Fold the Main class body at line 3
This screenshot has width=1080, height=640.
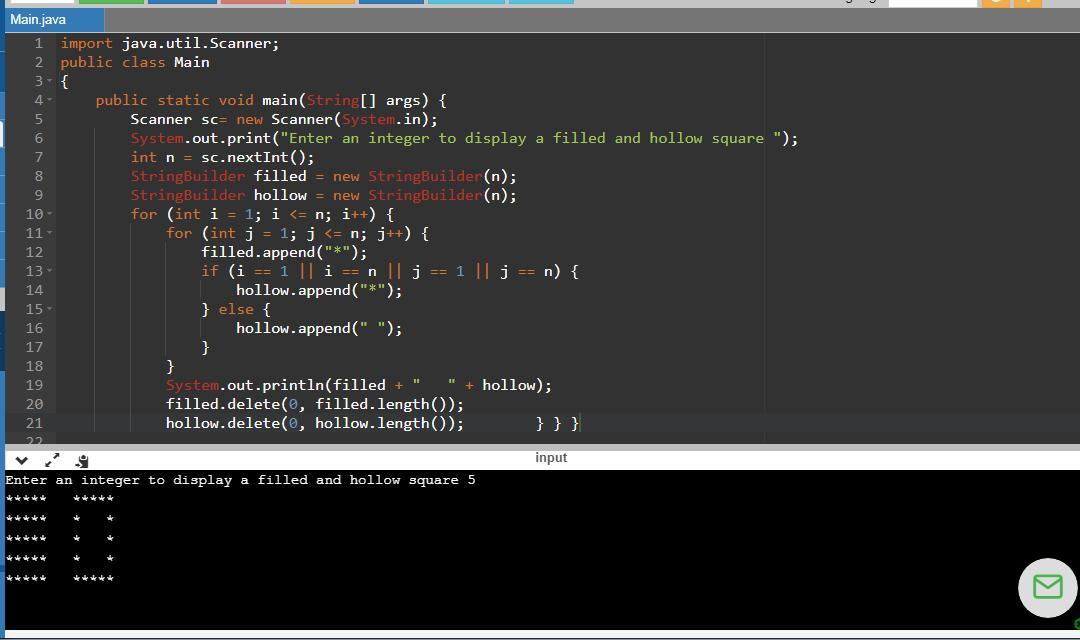[x=49, y=81]
